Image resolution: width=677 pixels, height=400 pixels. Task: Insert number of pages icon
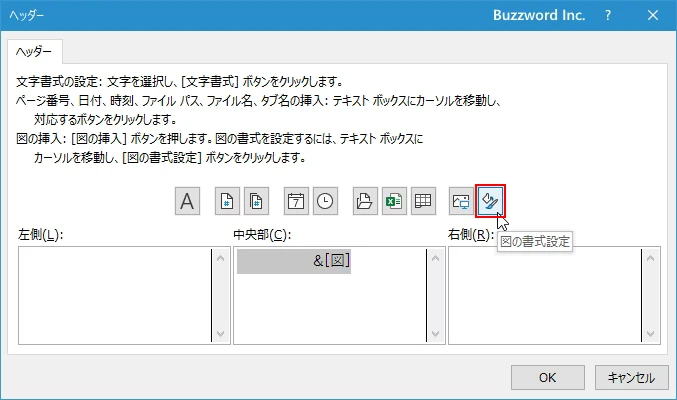click(256, 201)
